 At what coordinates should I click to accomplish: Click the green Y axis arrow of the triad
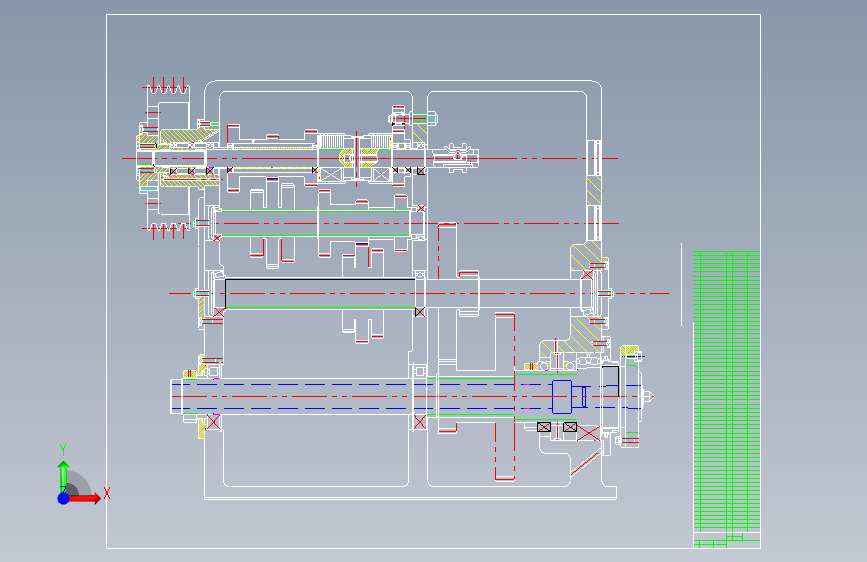point(64,477)
